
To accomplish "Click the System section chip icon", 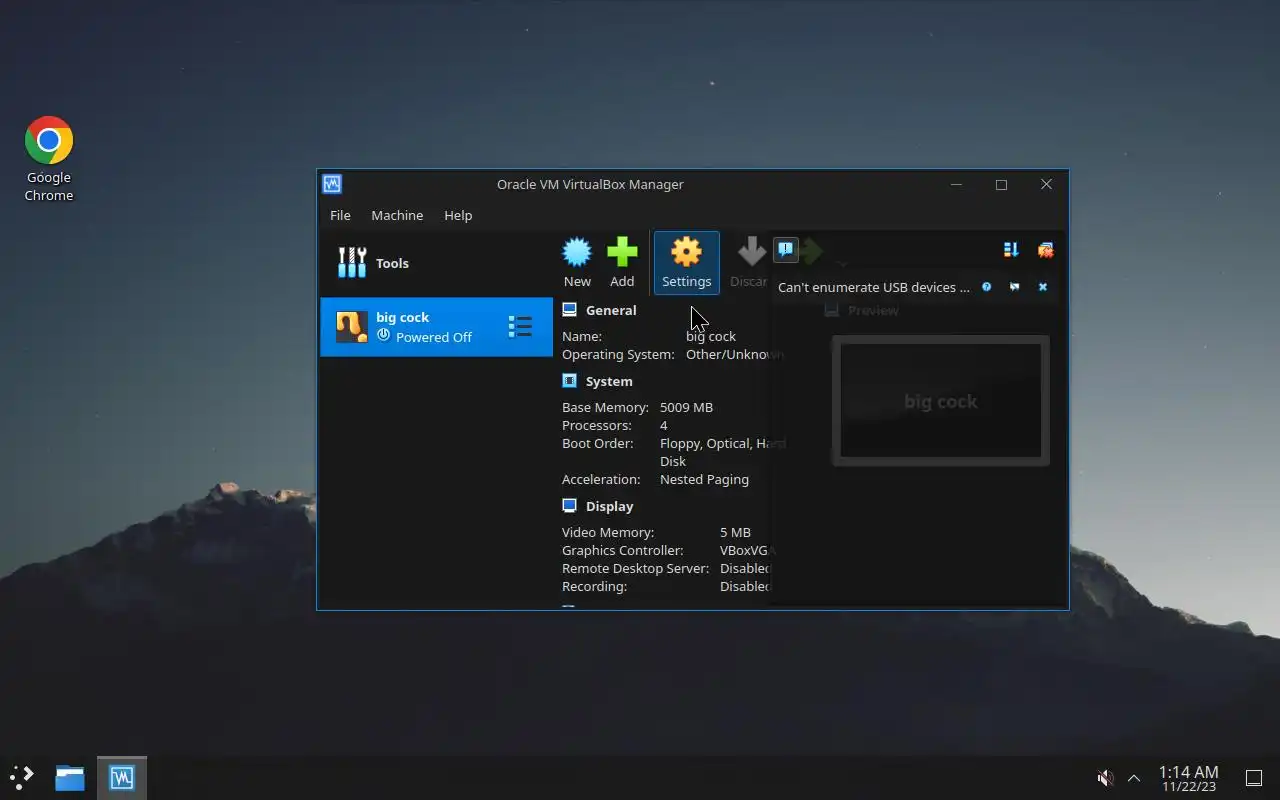I will click(x=570, y=381).
